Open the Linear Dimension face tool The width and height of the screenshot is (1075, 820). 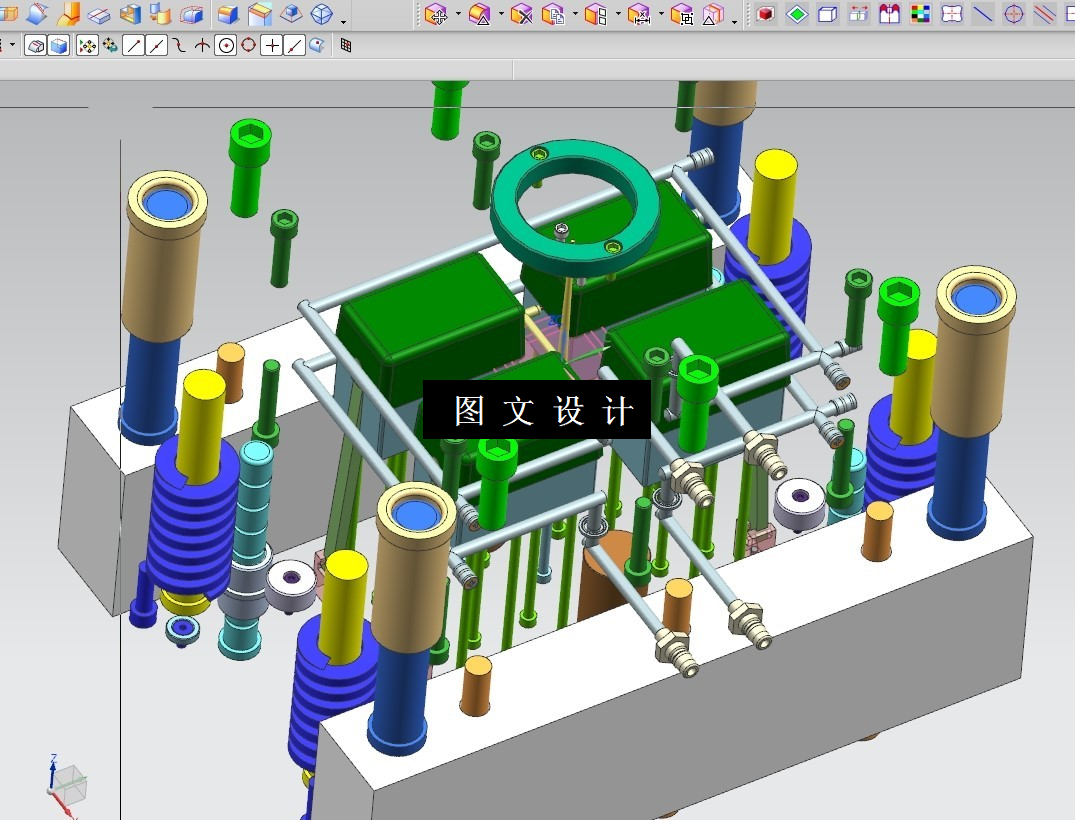(638, 14)
